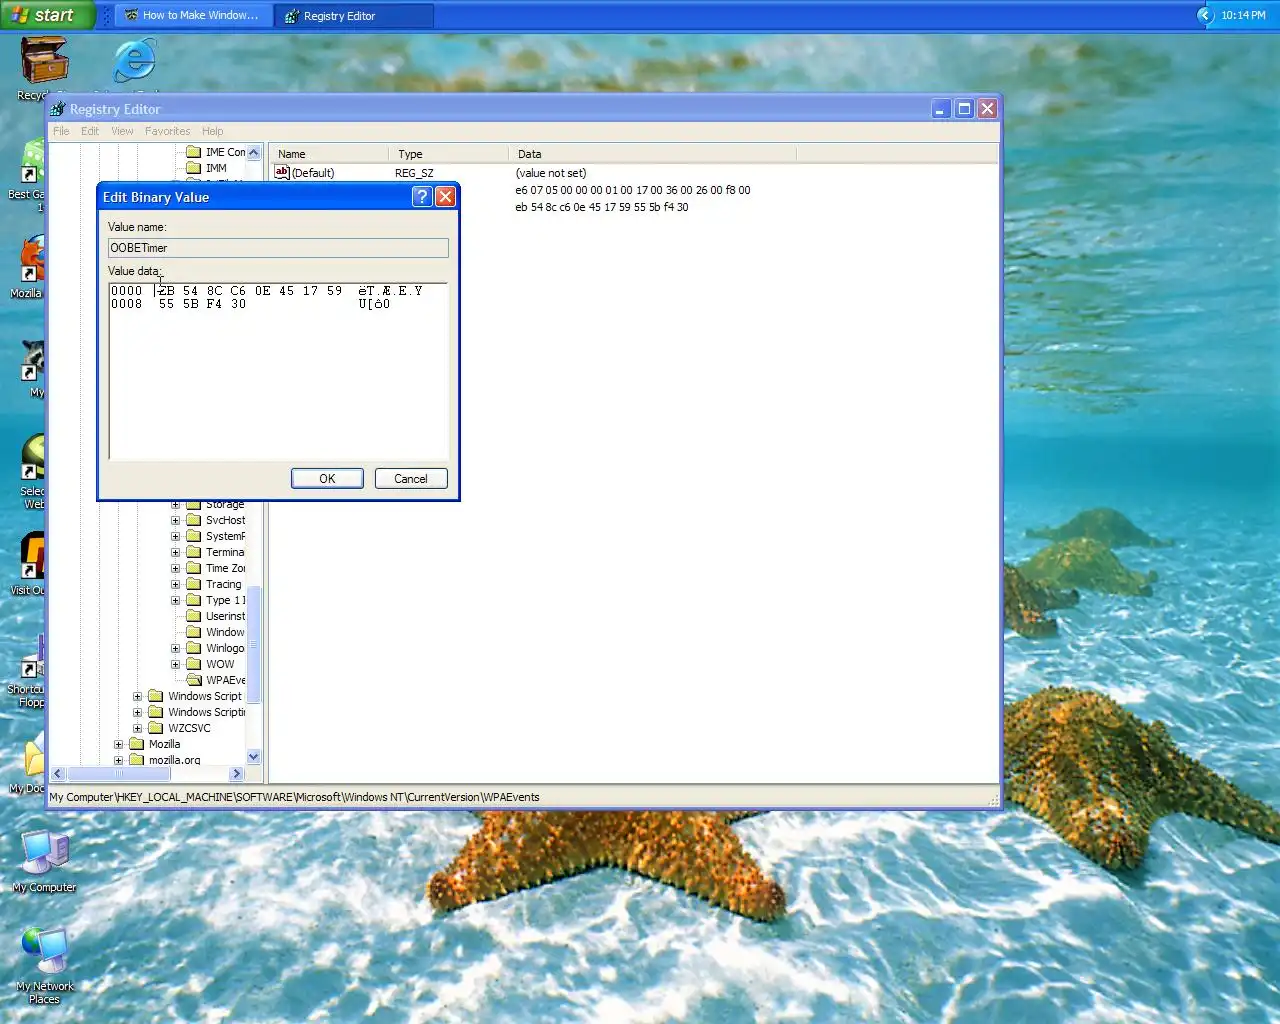
Task: Switch to Registry Editor taskbar button
Action: [355, 15]
